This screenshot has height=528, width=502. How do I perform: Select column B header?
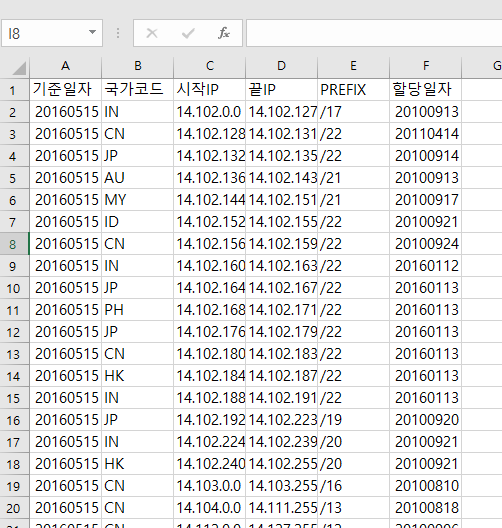pos(137,66)
